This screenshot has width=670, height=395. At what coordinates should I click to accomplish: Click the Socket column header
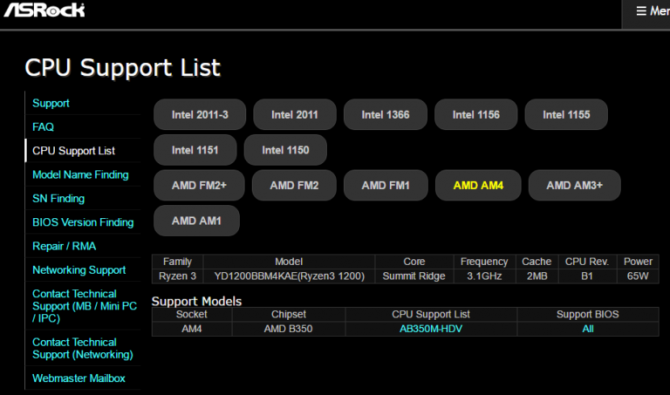click(x=192, y=314)
